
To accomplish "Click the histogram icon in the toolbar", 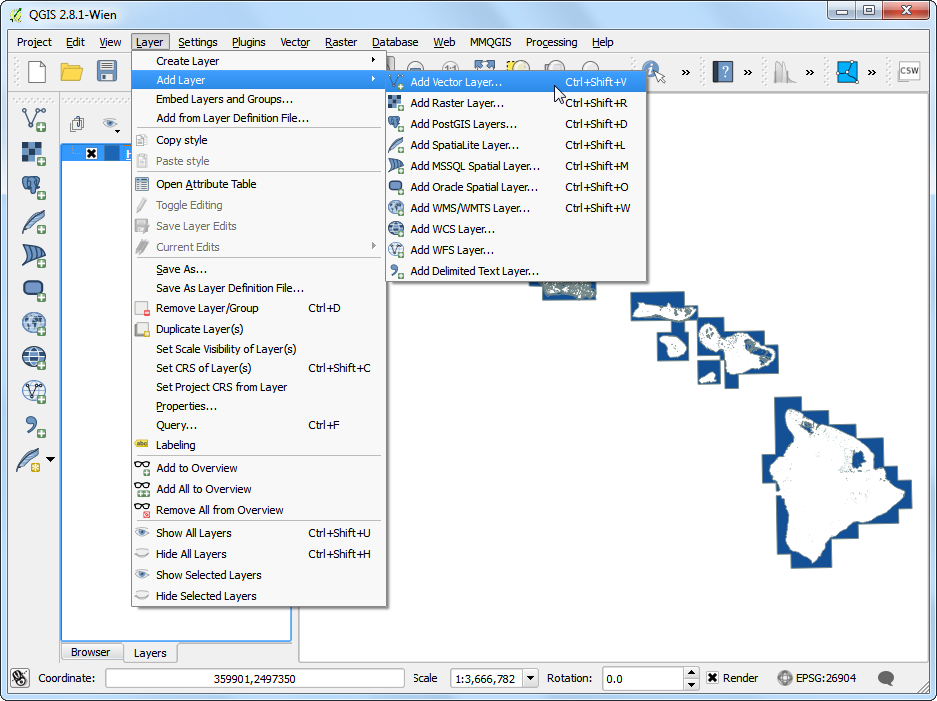I will [x=784, y=72].
